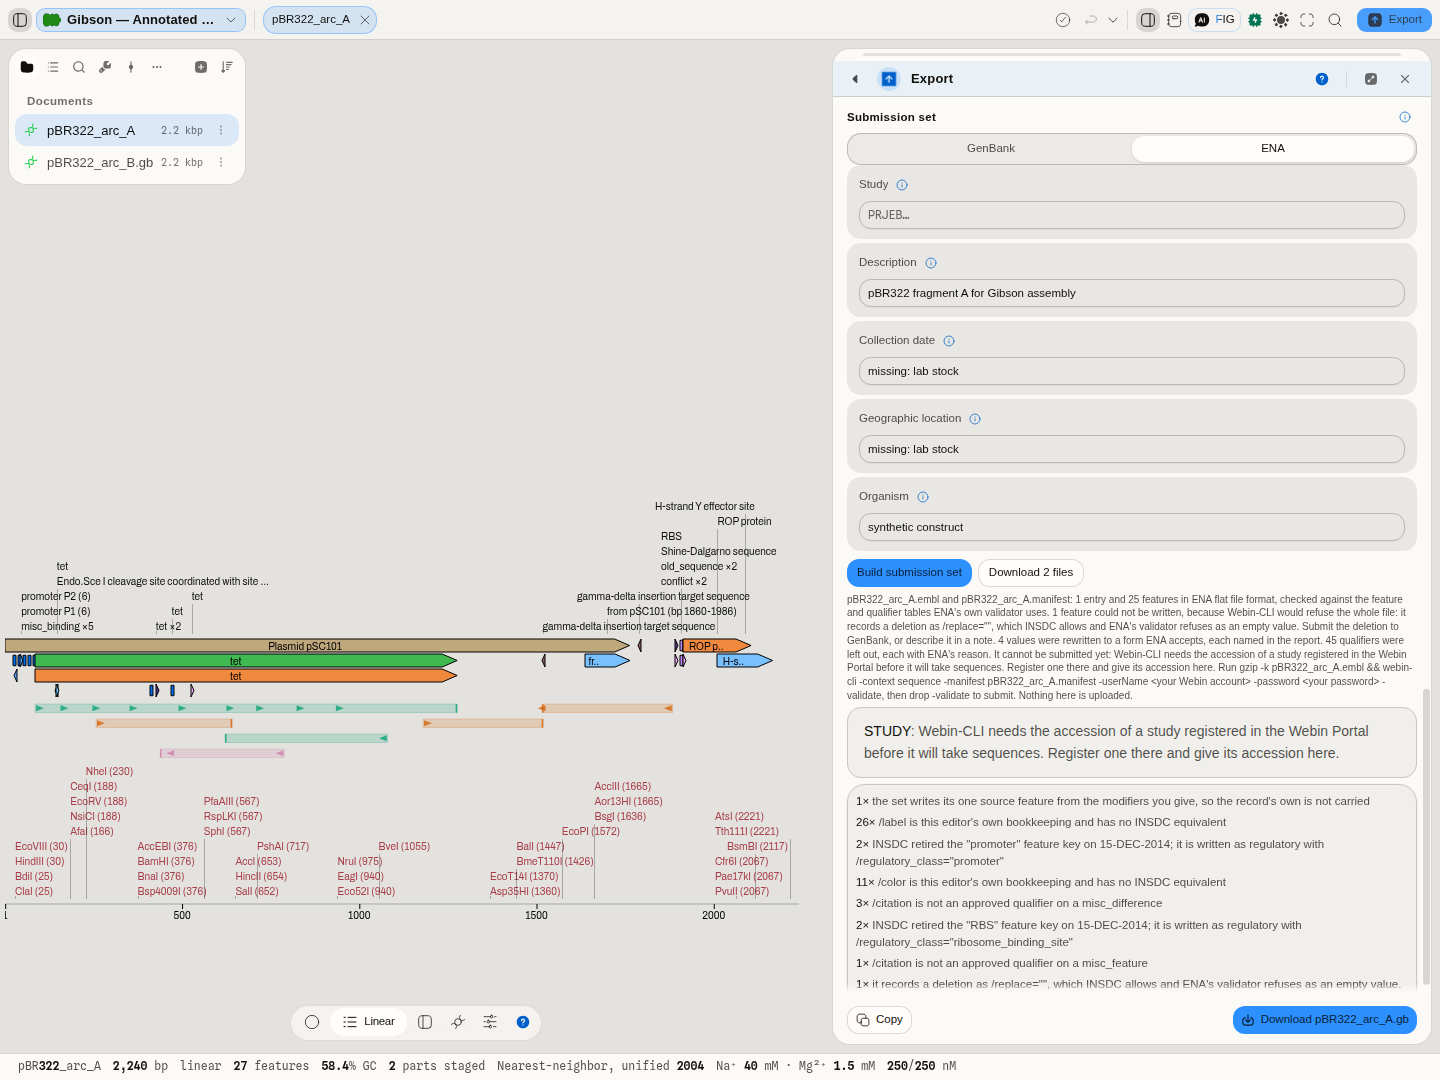The width and height of the screenshot is (1440, 1080).
Task: Toggle the right-side panel layout button
Action: [x=1148, y=20]
